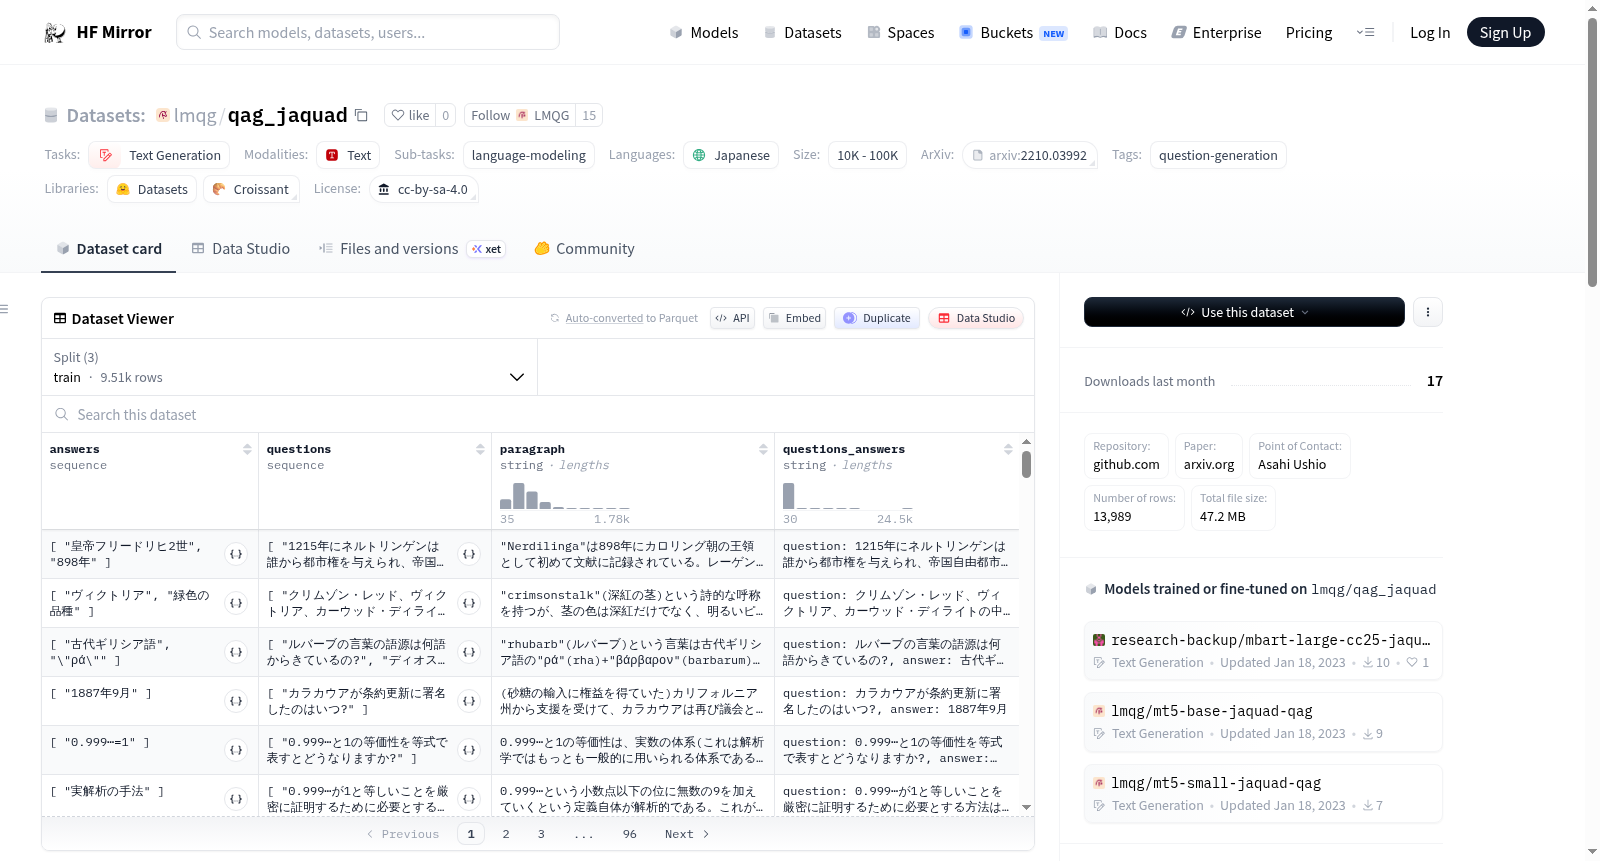Select the questions_answers lengths histogram bar

[788, 496]
